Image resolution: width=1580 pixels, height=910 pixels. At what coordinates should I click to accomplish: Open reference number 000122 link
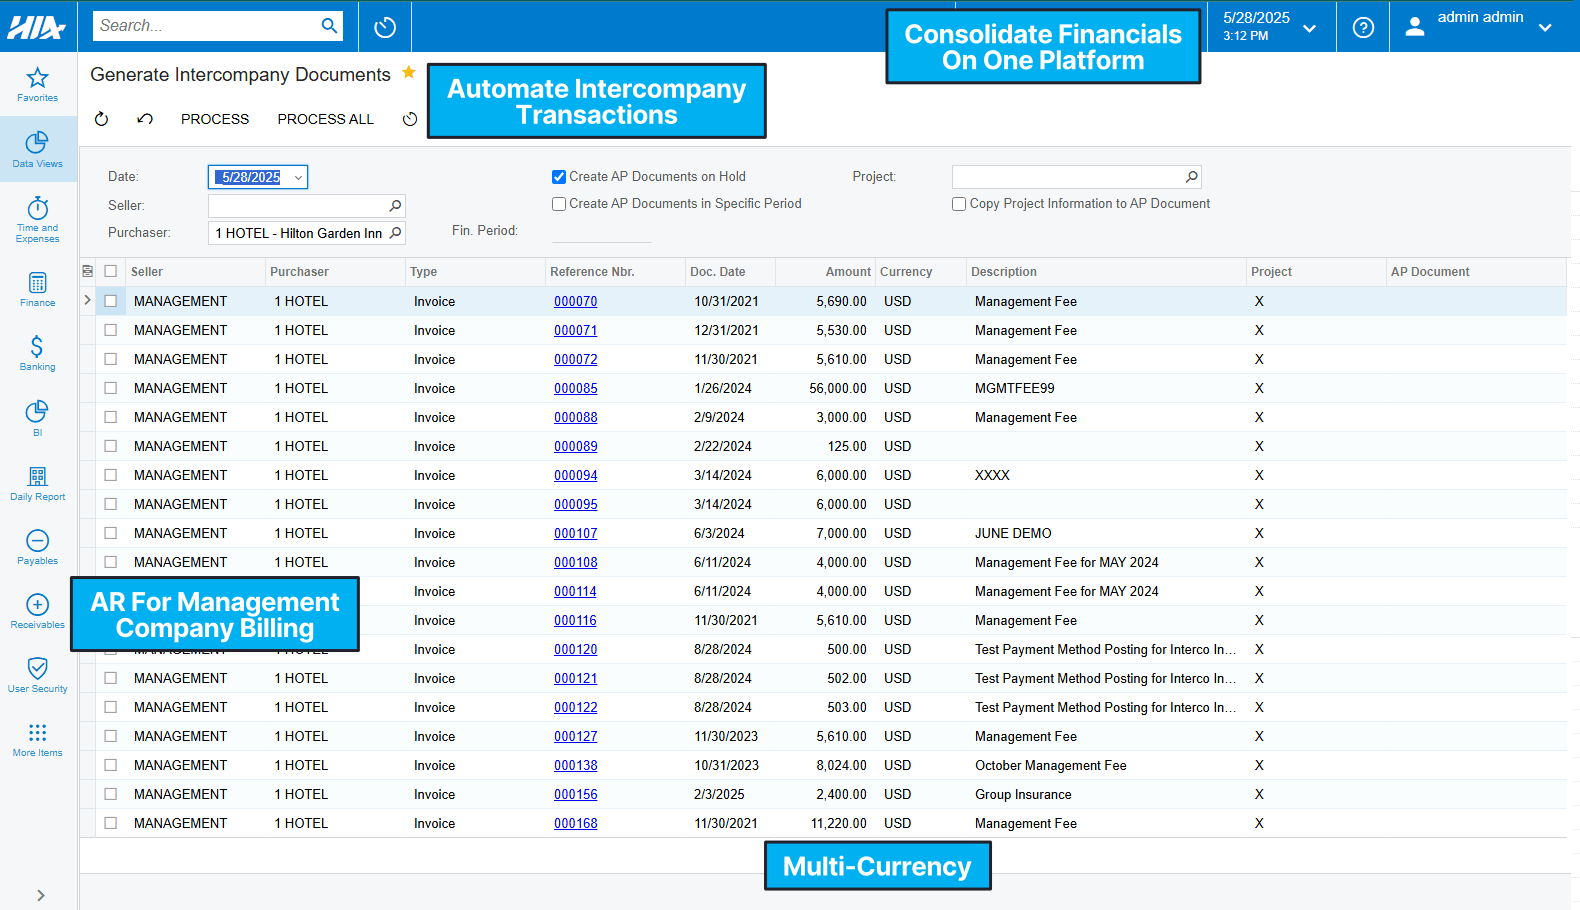click(576, 707)
